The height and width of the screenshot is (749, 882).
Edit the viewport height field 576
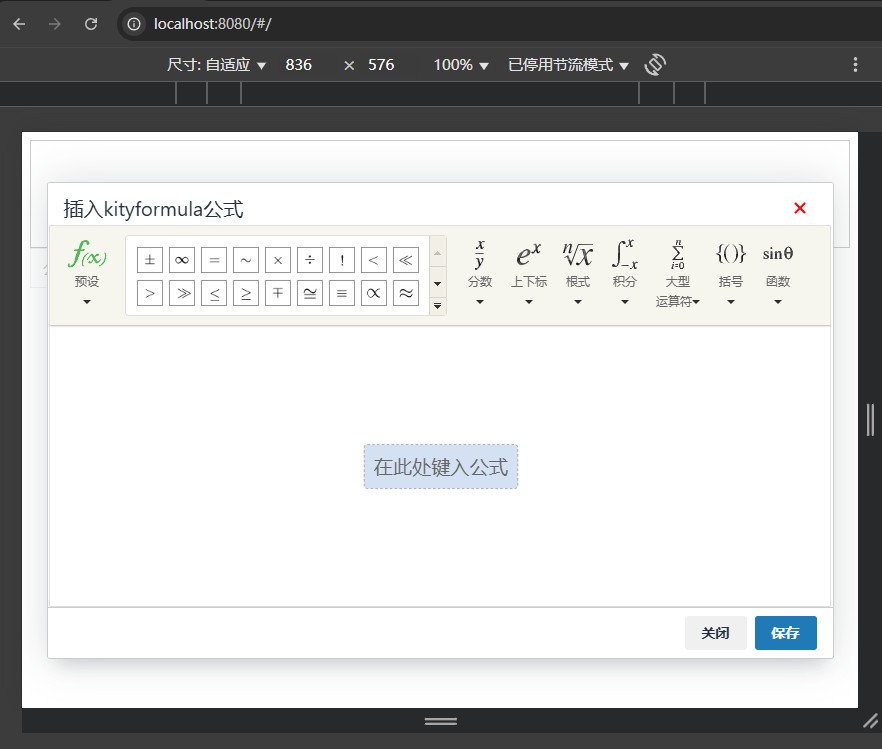pos(381,65)
